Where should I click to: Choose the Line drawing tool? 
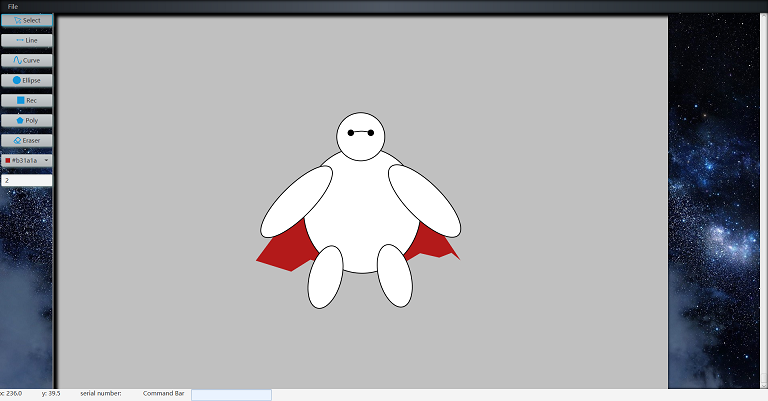tap(26, 41)
